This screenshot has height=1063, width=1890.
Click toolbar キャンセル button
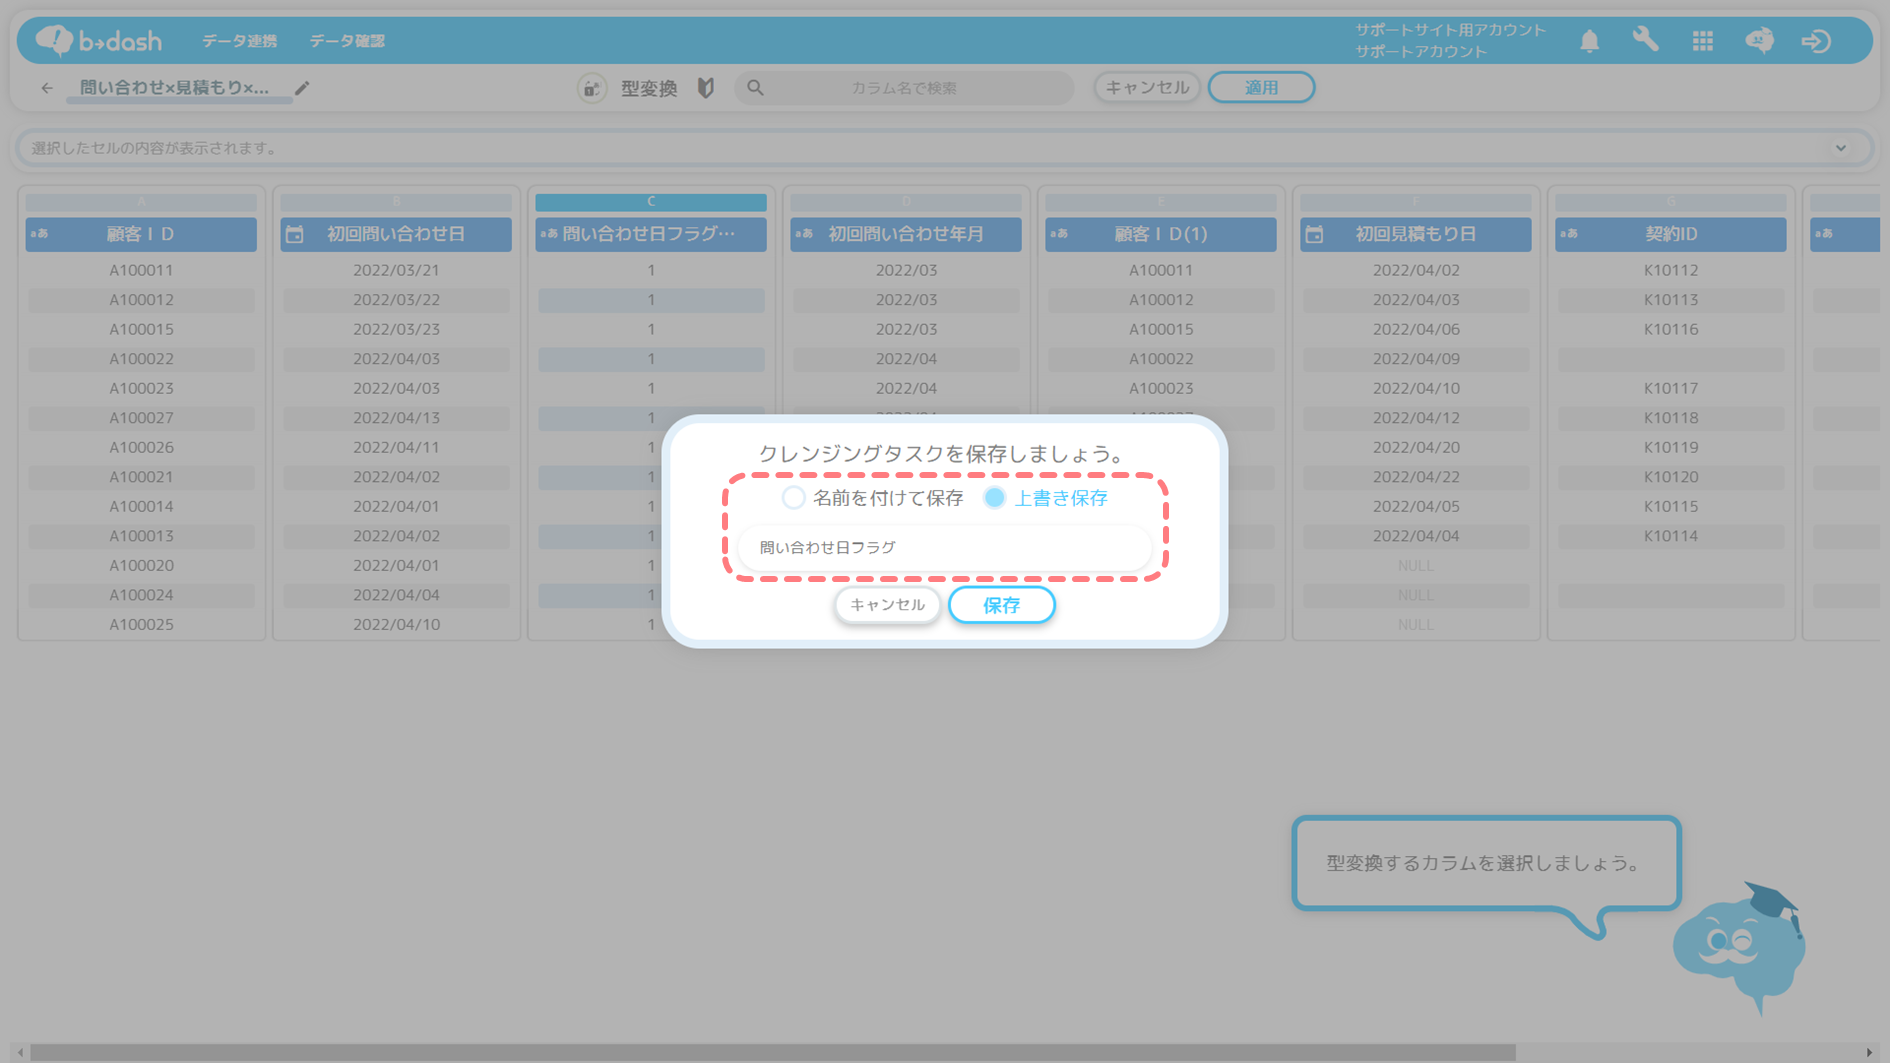[1147, 88]
